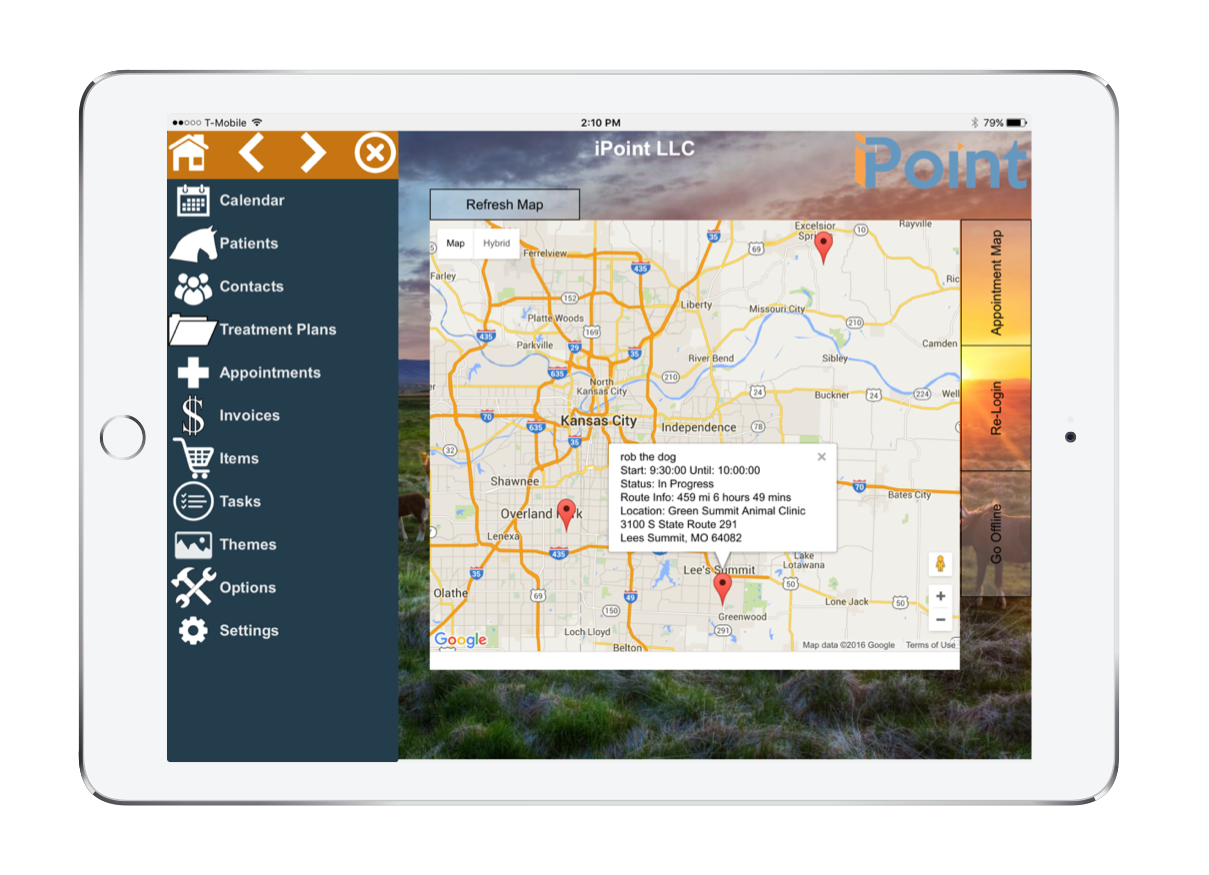Click 'Route Info: 459 mi' popup line
The height and width of the screenshot is (875, 1209).
(706, 497)
